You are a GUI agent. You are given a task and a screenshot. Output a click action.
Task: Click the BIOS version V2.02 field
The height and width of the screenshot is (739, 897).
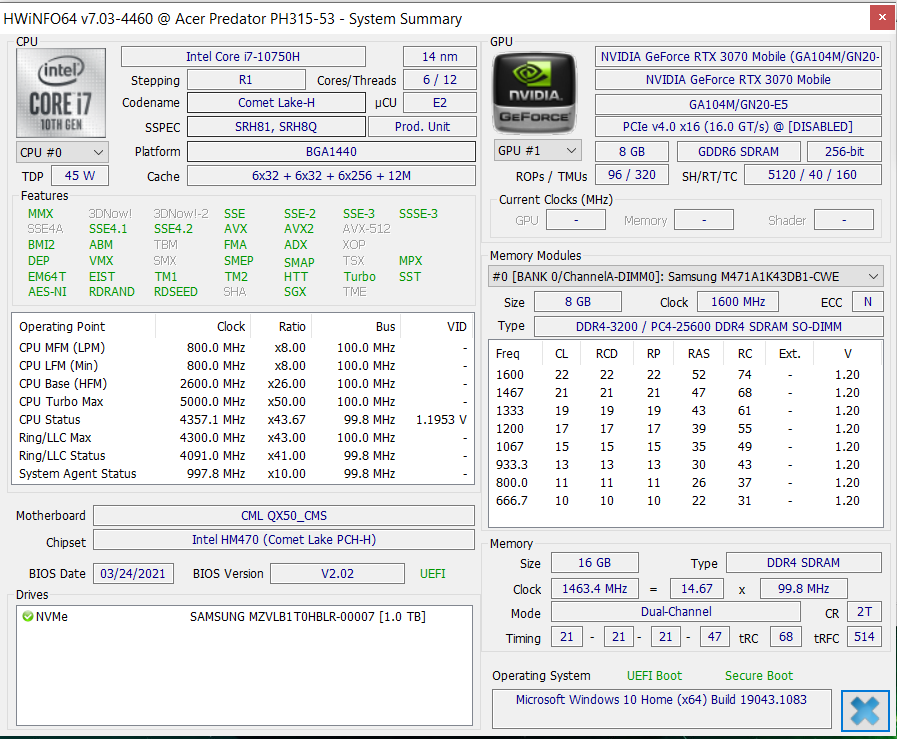click(x=337, y=574)
